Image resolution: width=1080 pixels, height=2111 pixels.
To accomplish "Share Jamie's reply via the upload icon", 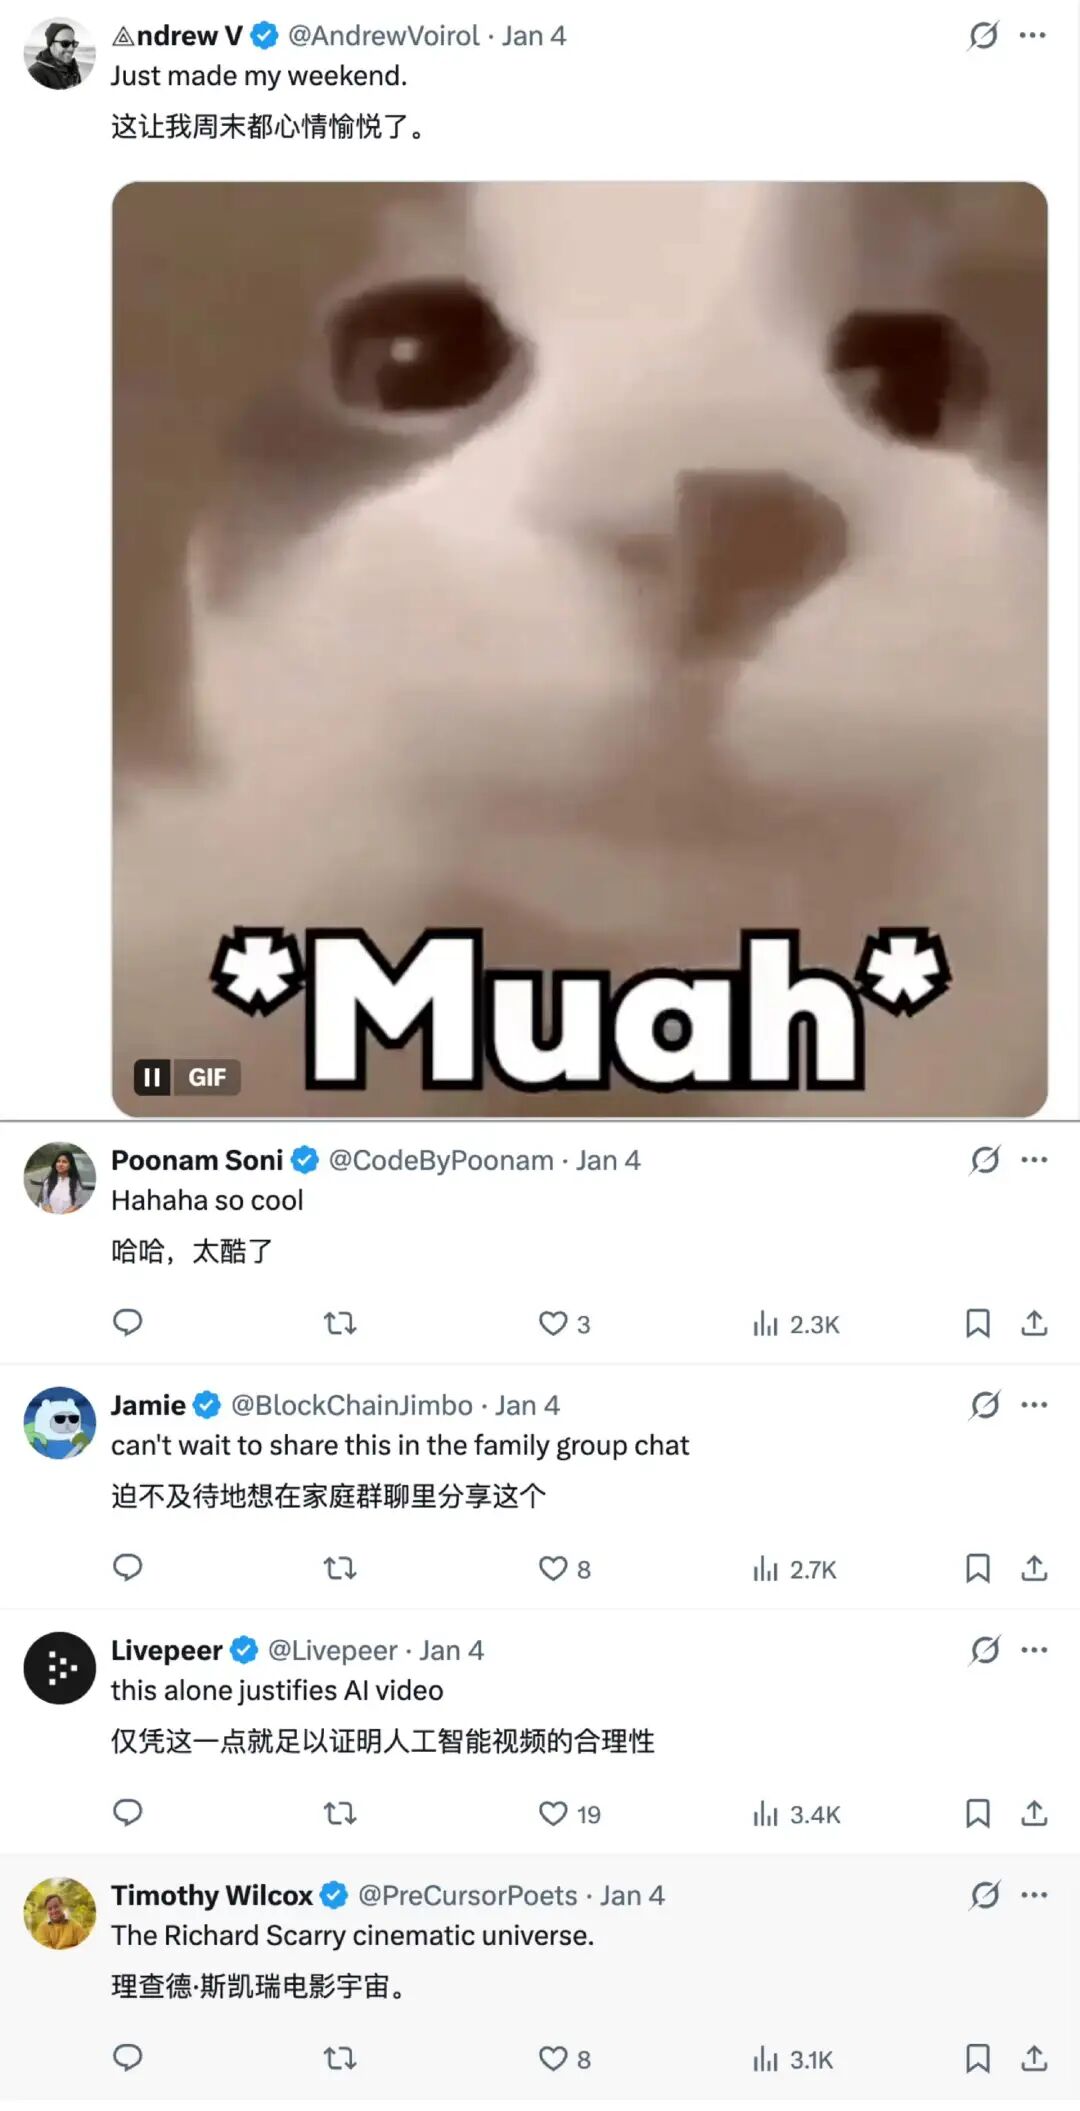I will [x=1034, y=1568].
